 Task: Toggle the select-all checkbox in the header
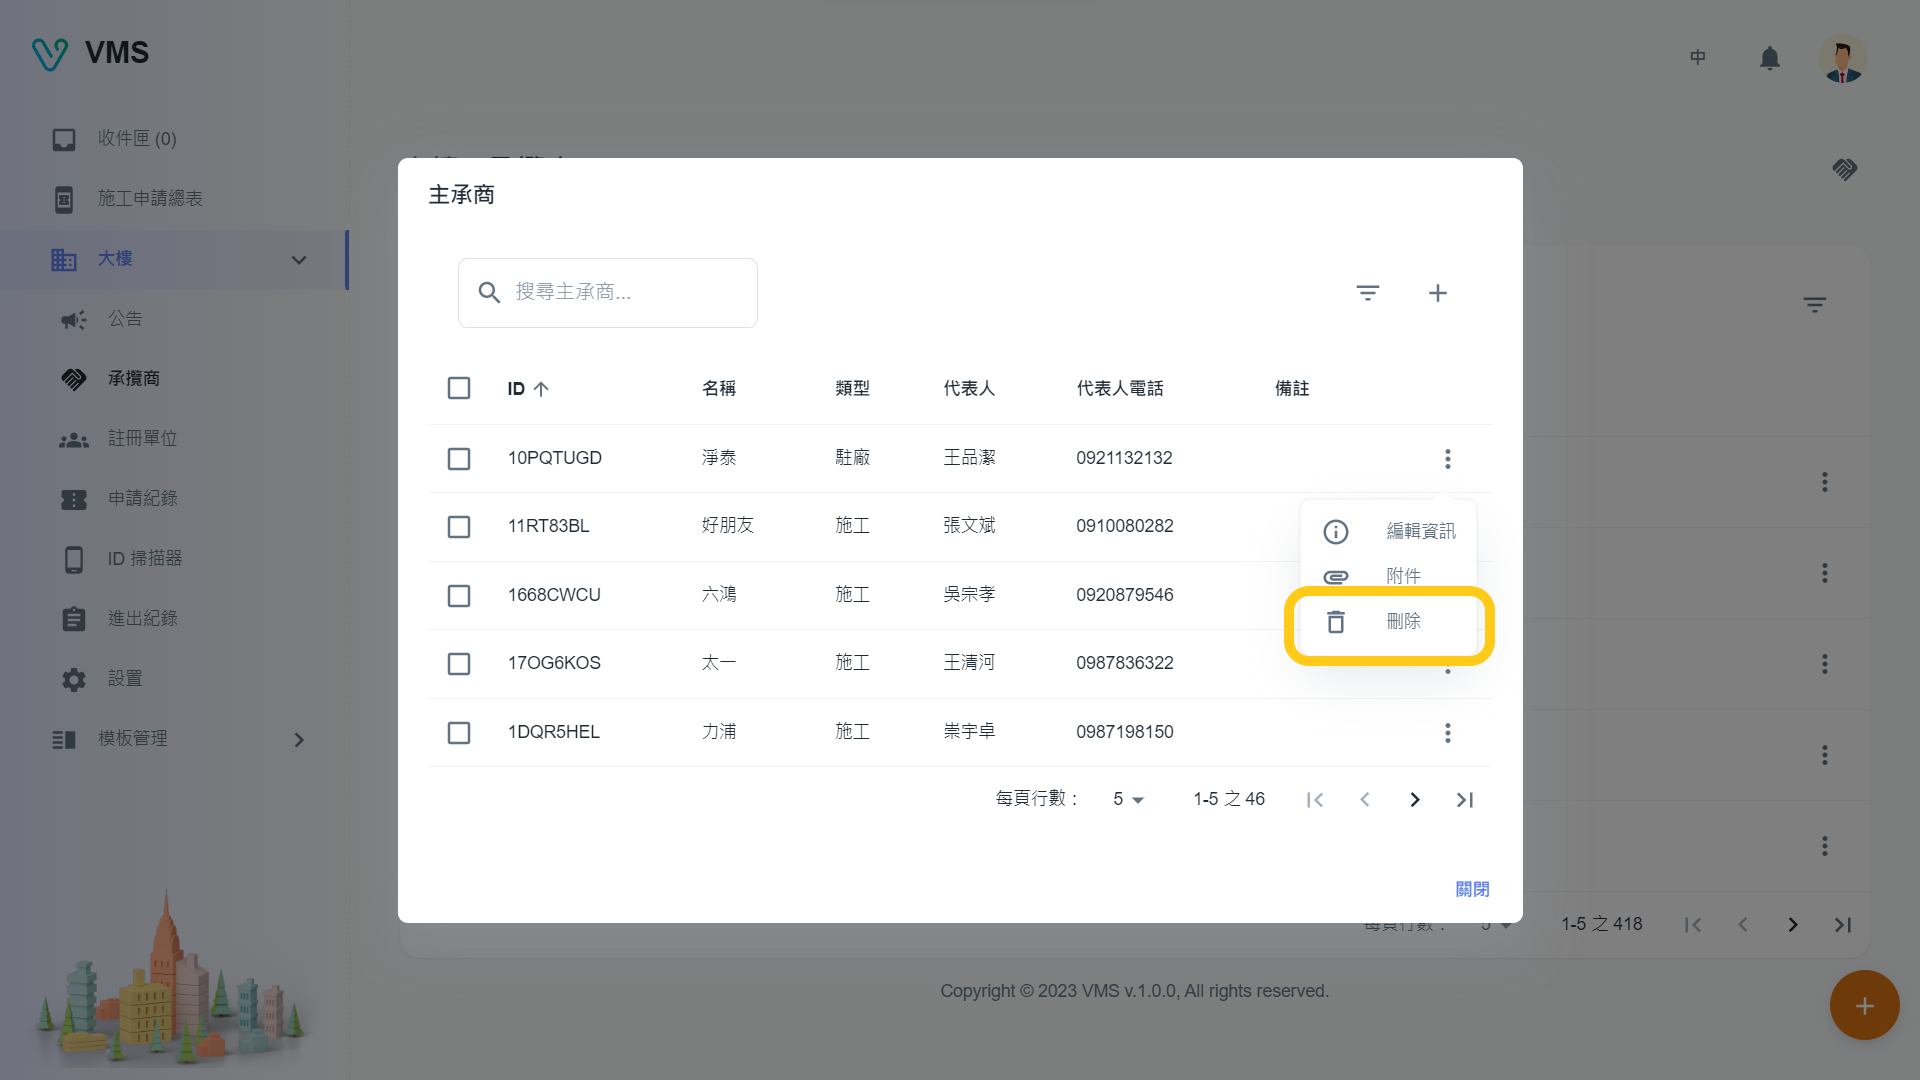[x=459, y=388]
